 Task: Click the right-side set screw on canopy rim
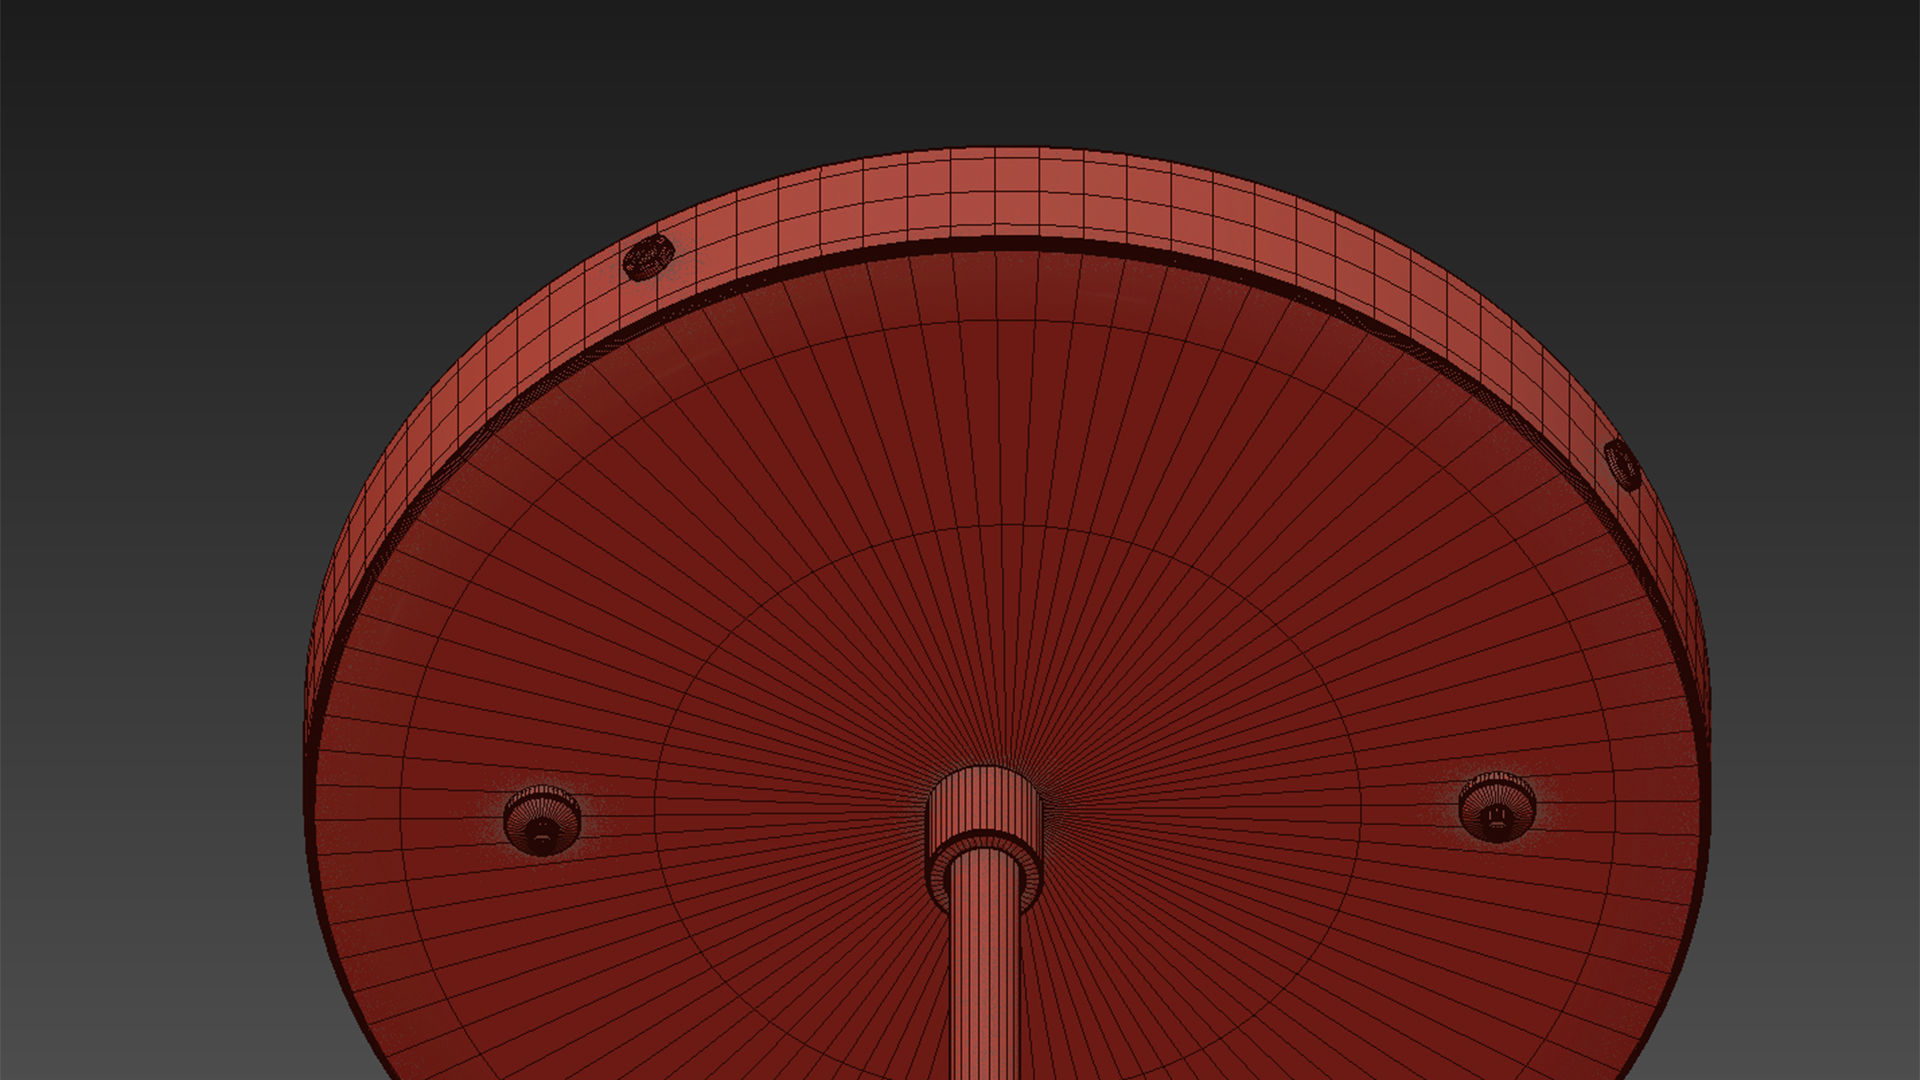coord(1622,465)
